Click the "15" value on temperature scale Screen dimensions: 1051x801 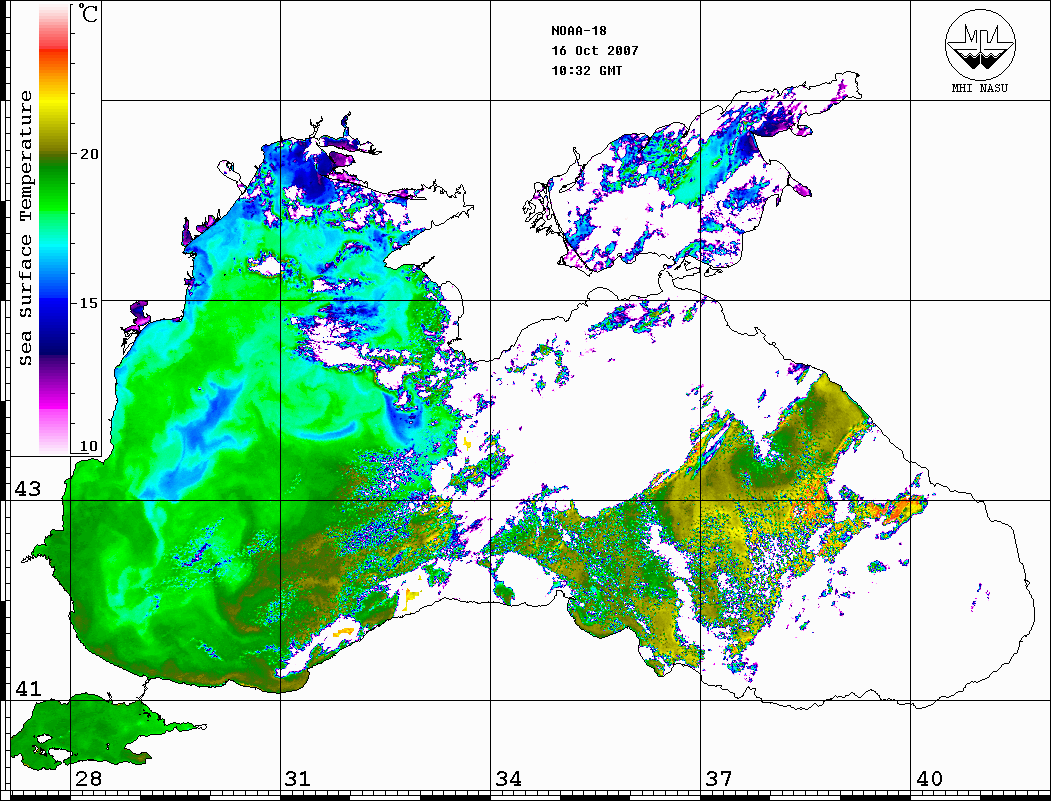pyautogui.click(x=88, y=303)
